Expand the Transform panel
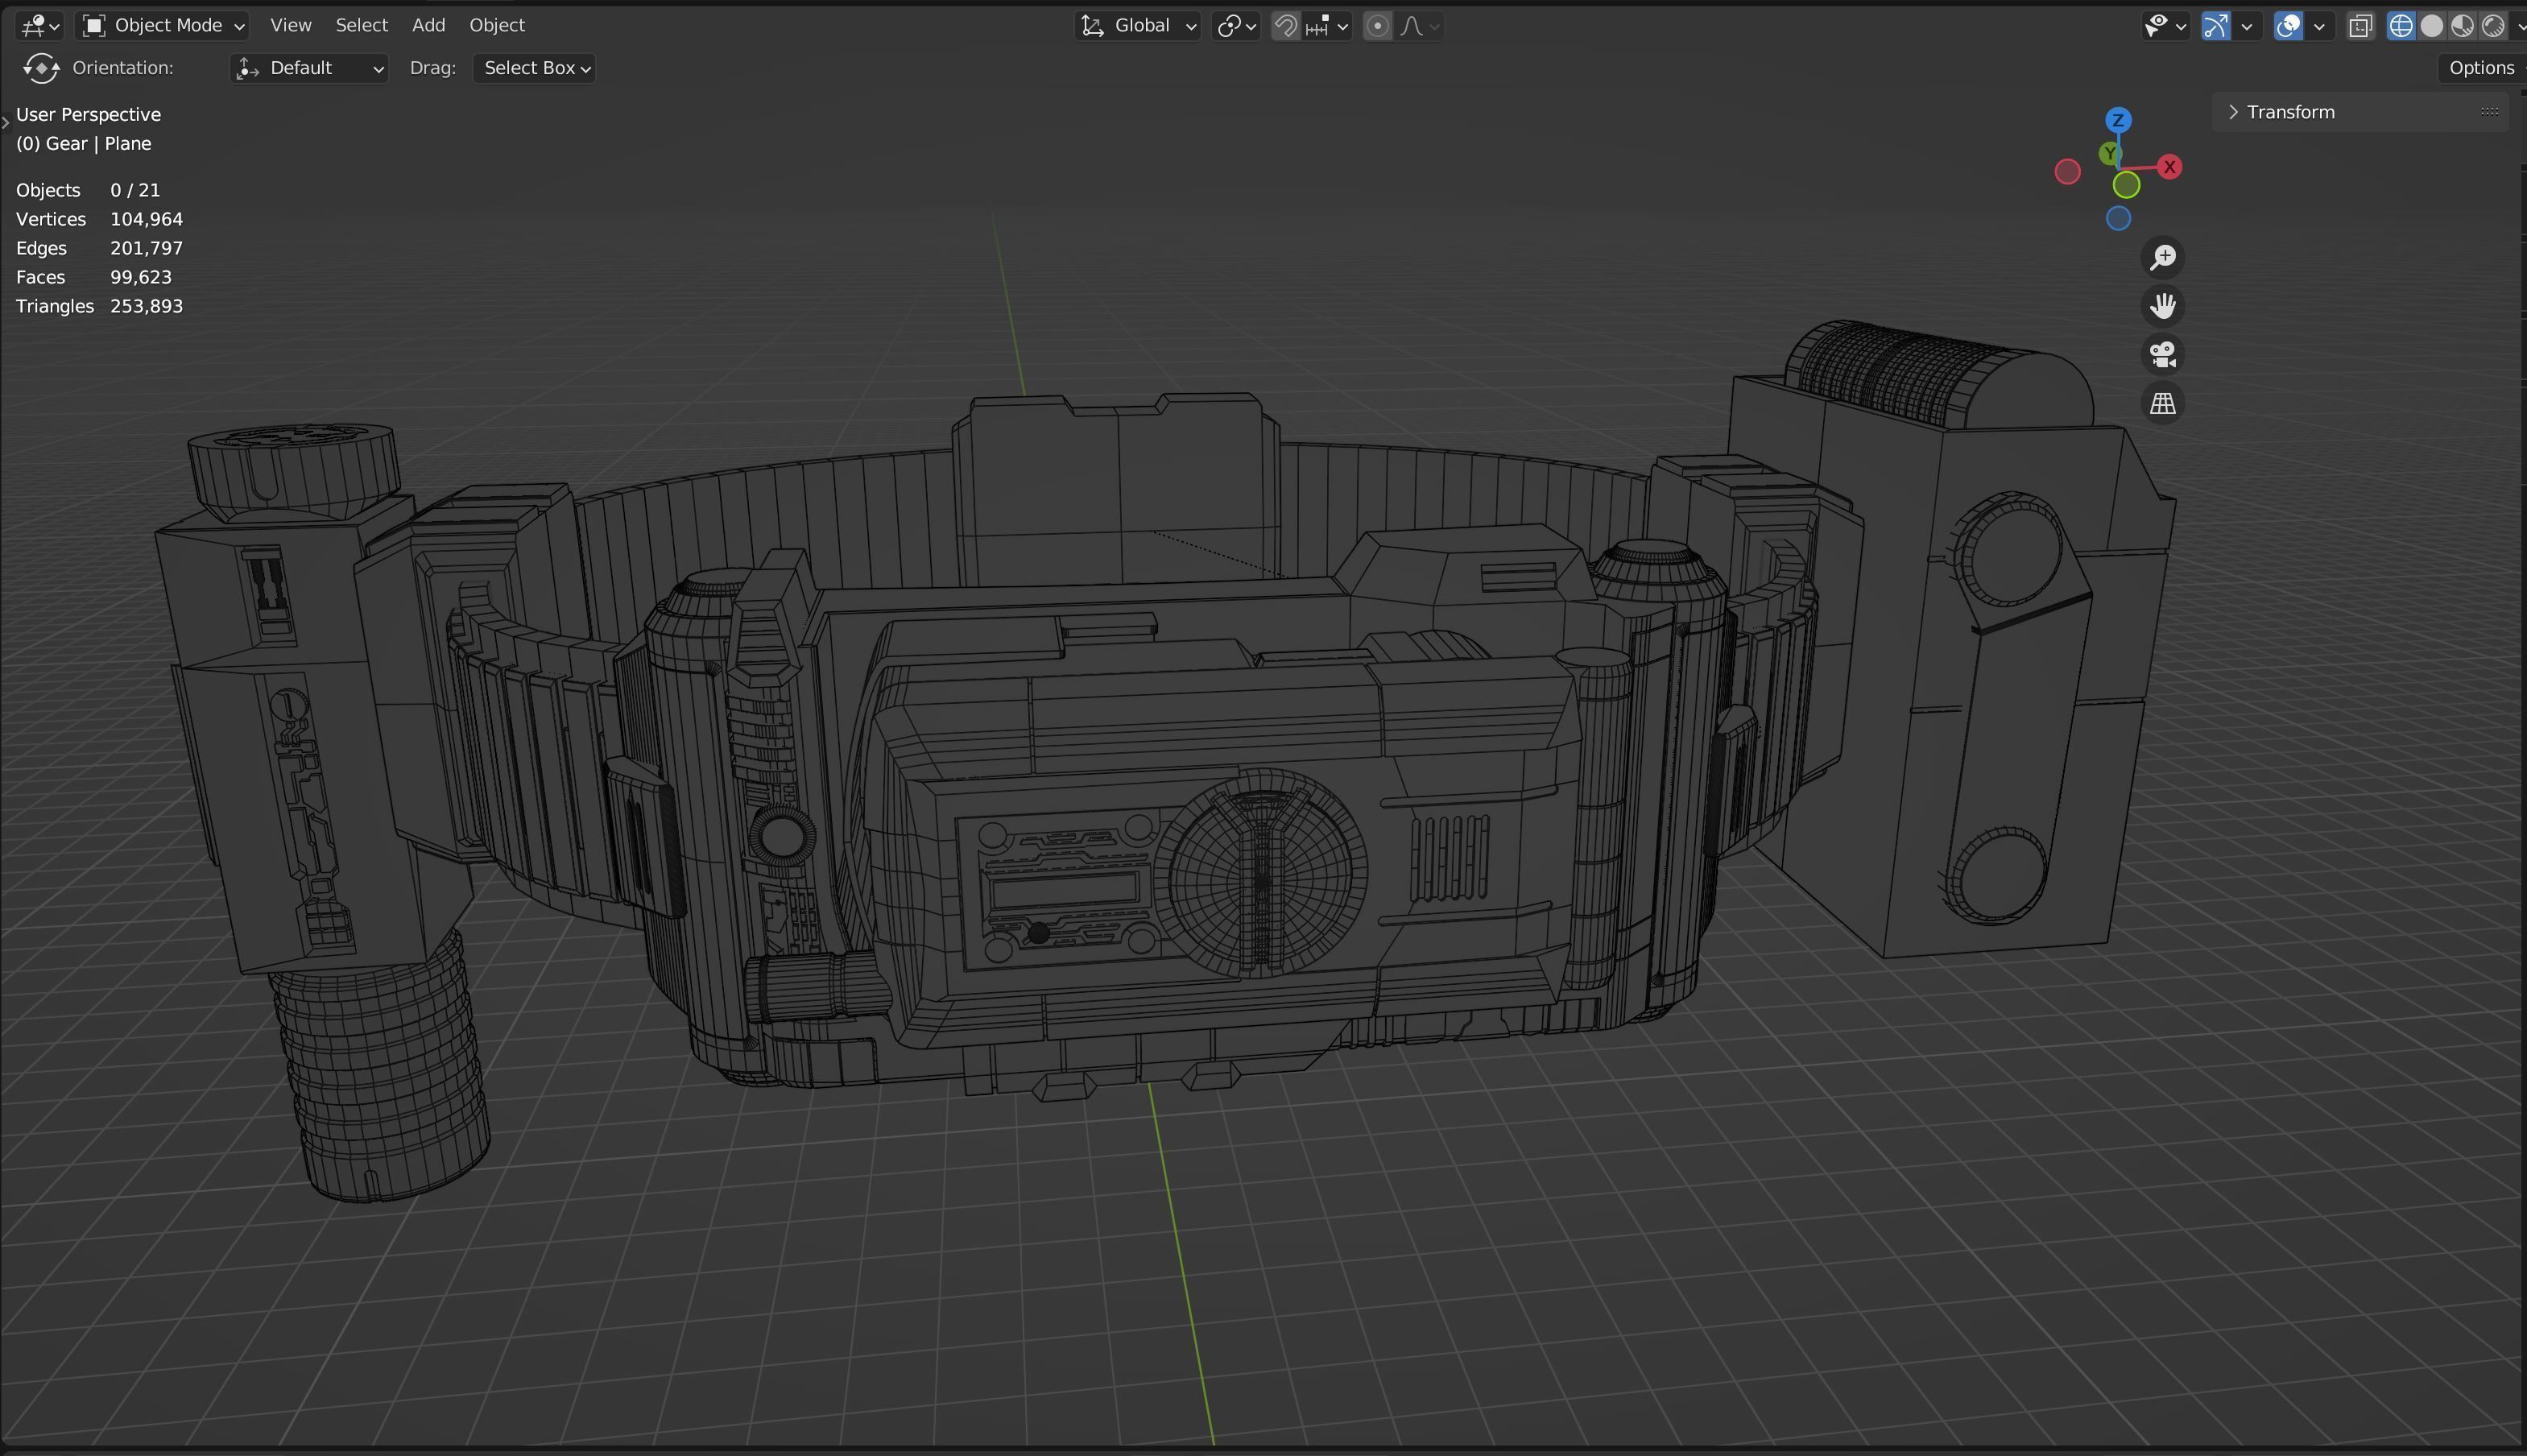The width and height of the screenshot is (2527, 1456). pyautogui.click(x=2289, y=112)
